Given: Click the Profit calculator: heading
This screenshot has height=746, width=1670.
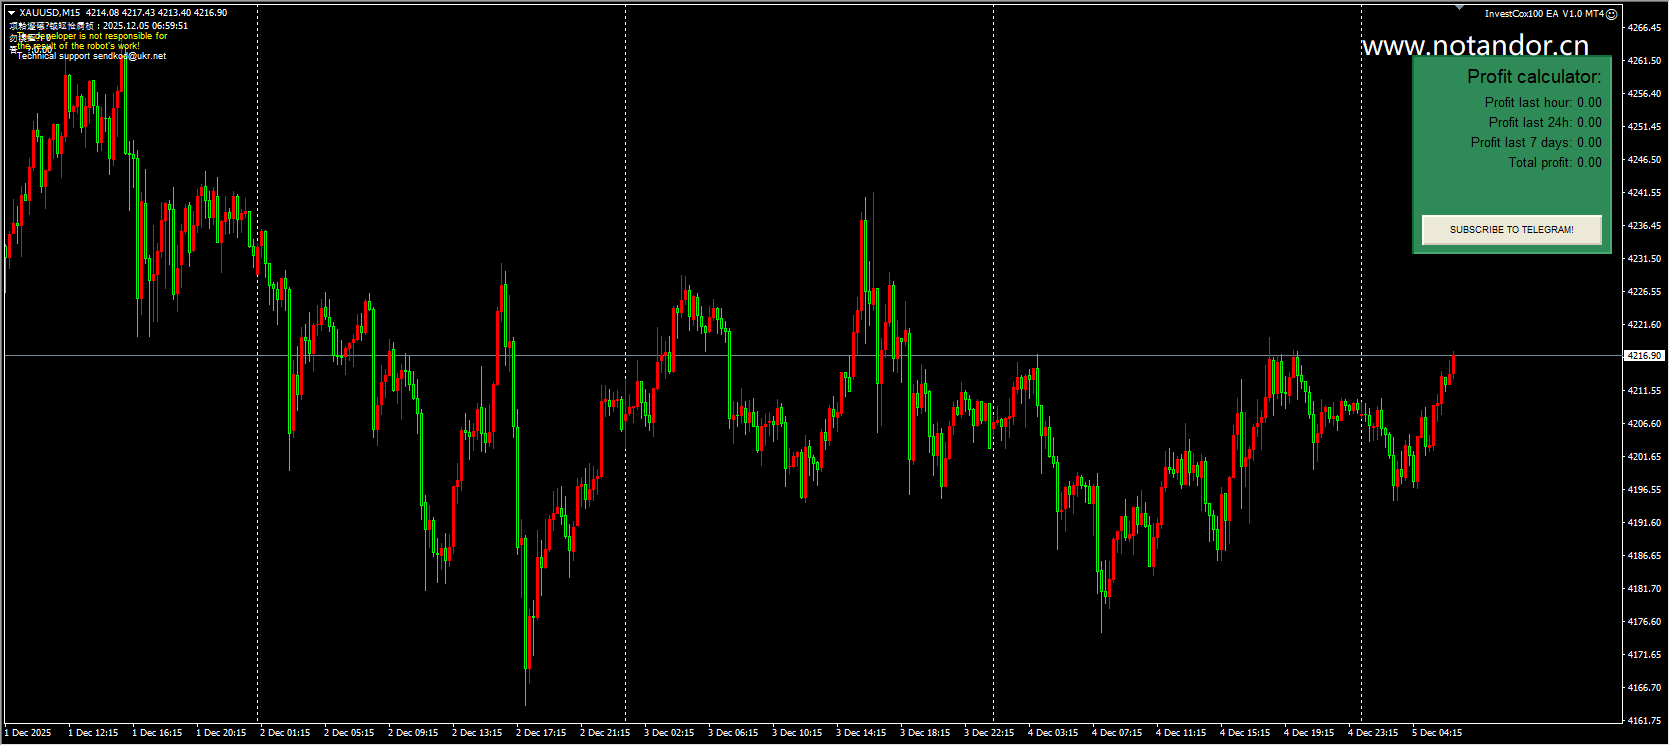Looking at the screenshot, I should click(x=1534, y=77).
